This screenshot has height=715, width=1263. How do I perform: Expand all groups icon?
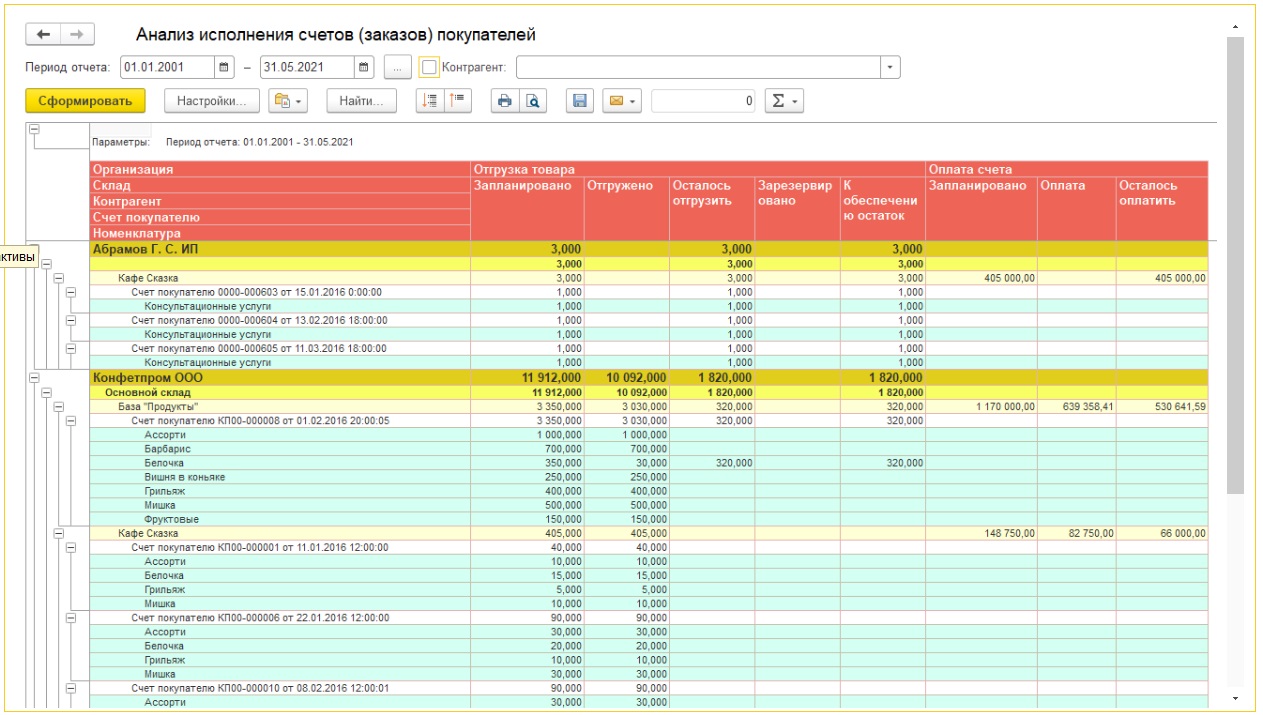click(430, 101)
